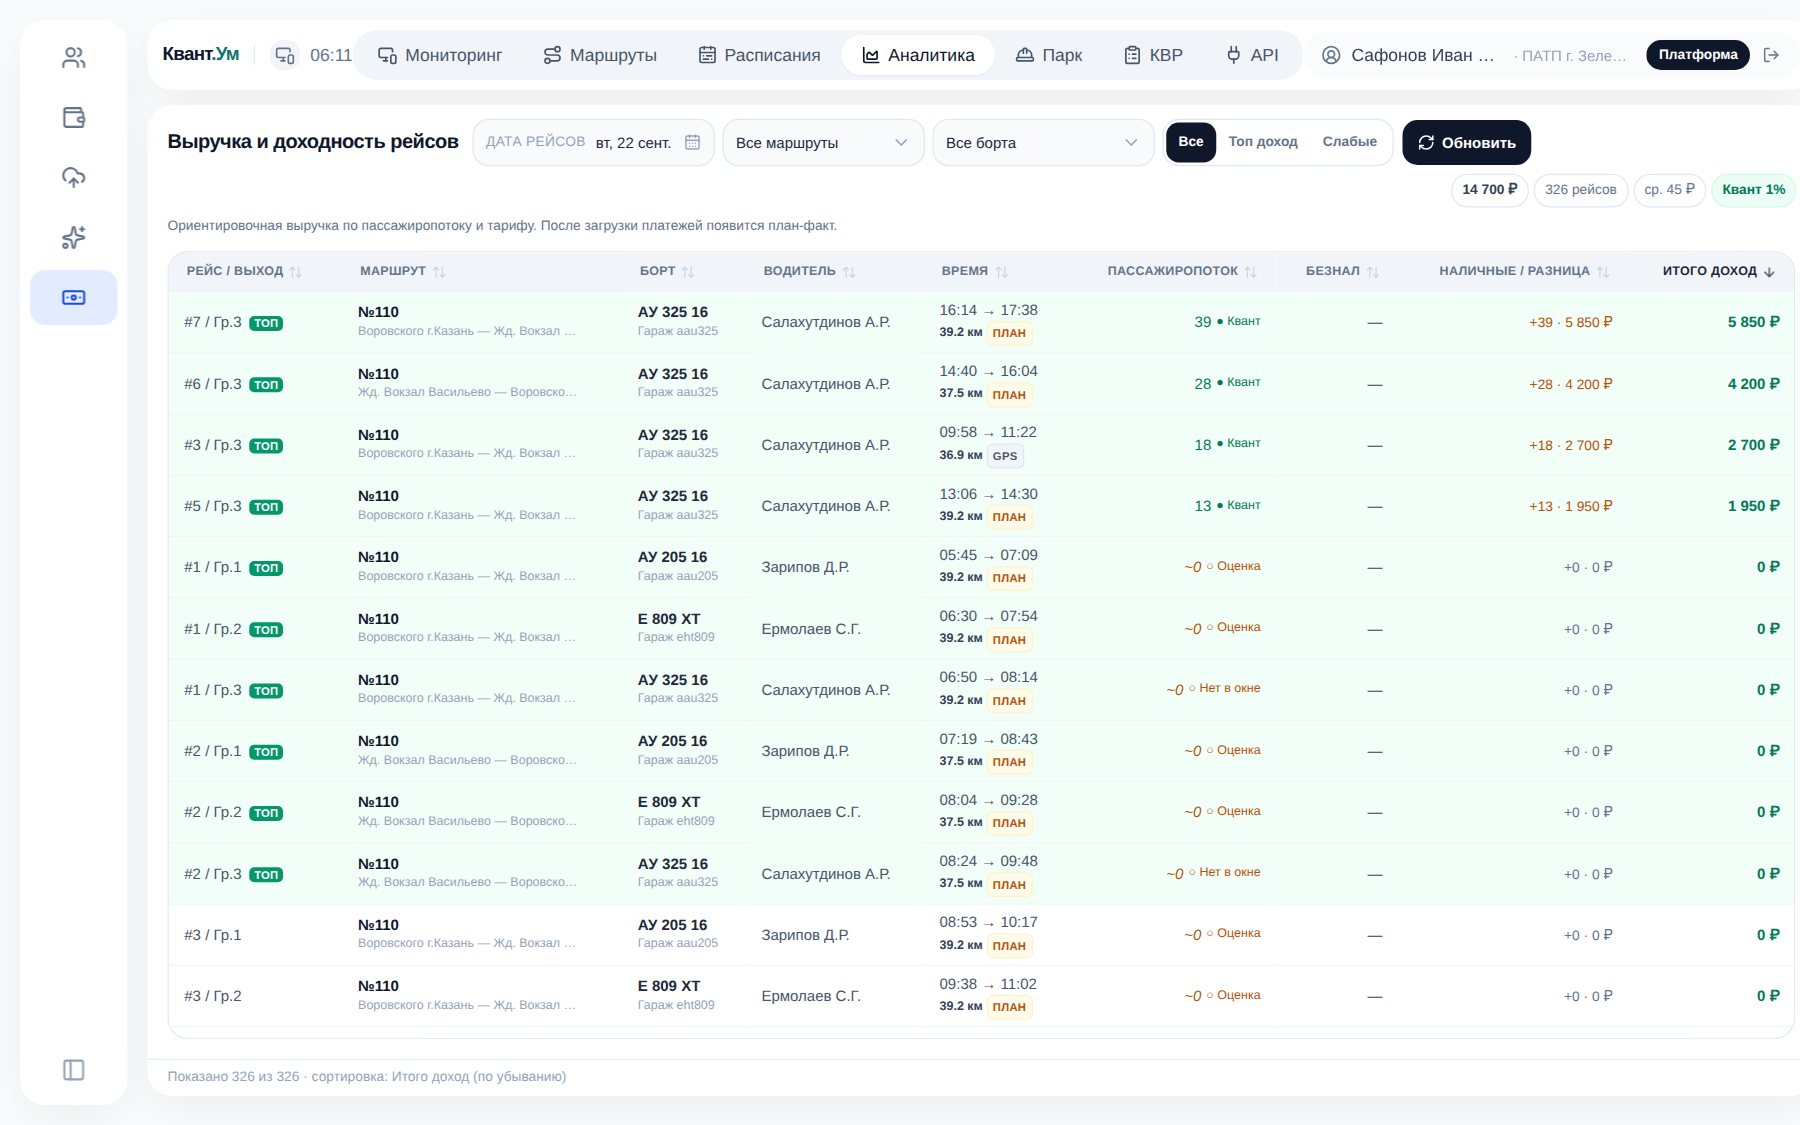1800x1125 pixels.
Task: Sort by Рейс / Выход column
Action: point(243,271)
